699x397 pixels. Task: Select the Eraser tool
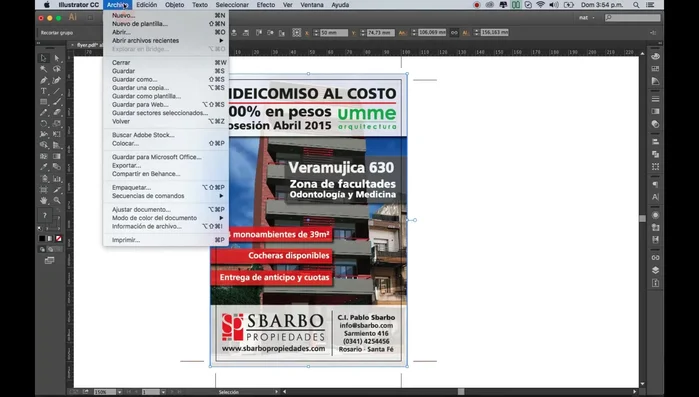click(57, 112)
